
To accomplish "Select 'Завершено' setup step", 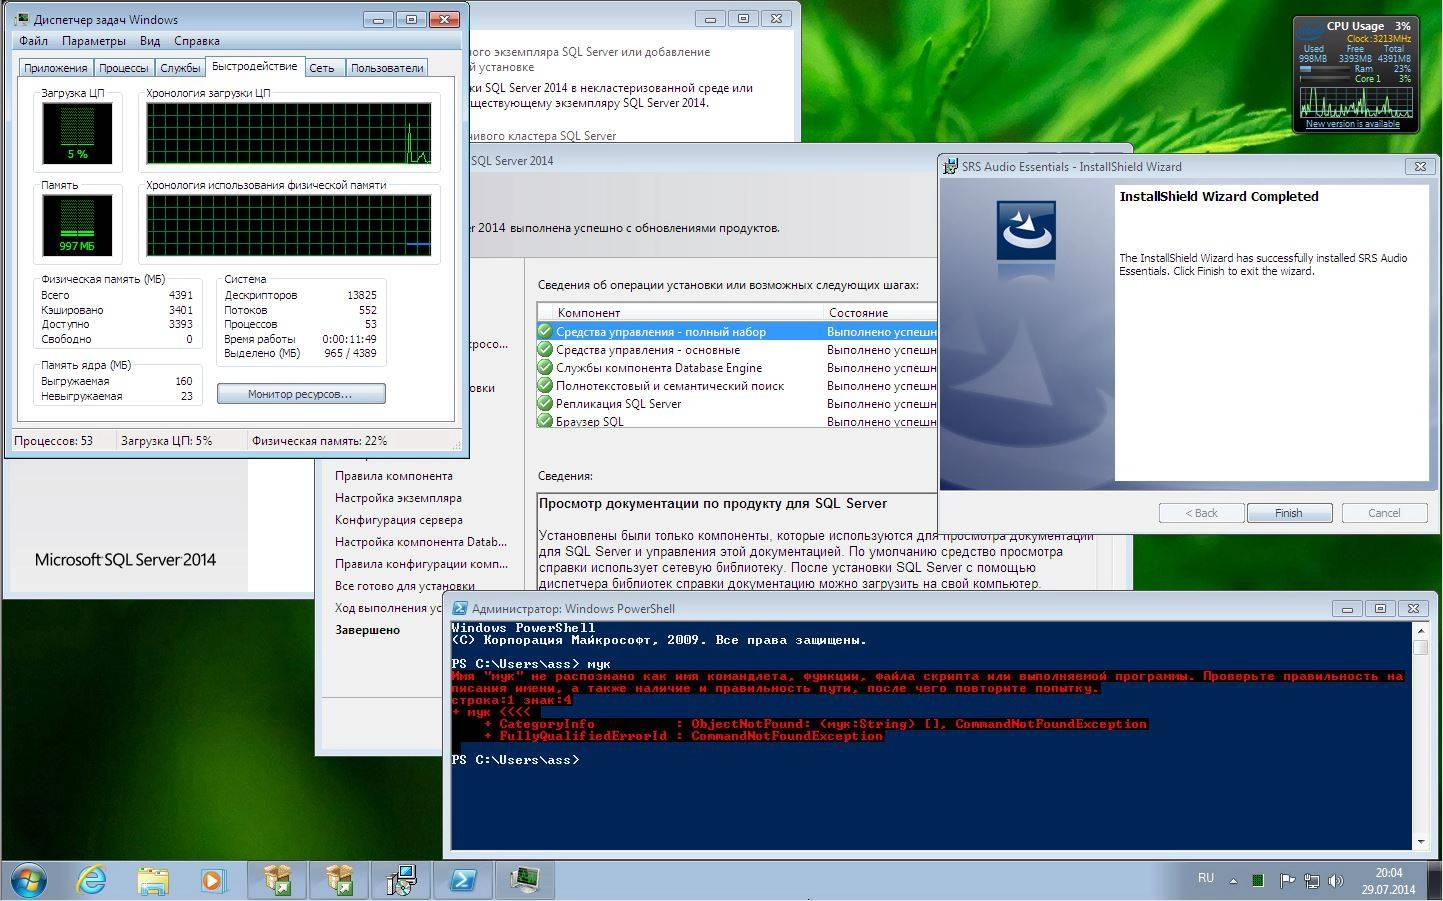I will click(367, 630).
